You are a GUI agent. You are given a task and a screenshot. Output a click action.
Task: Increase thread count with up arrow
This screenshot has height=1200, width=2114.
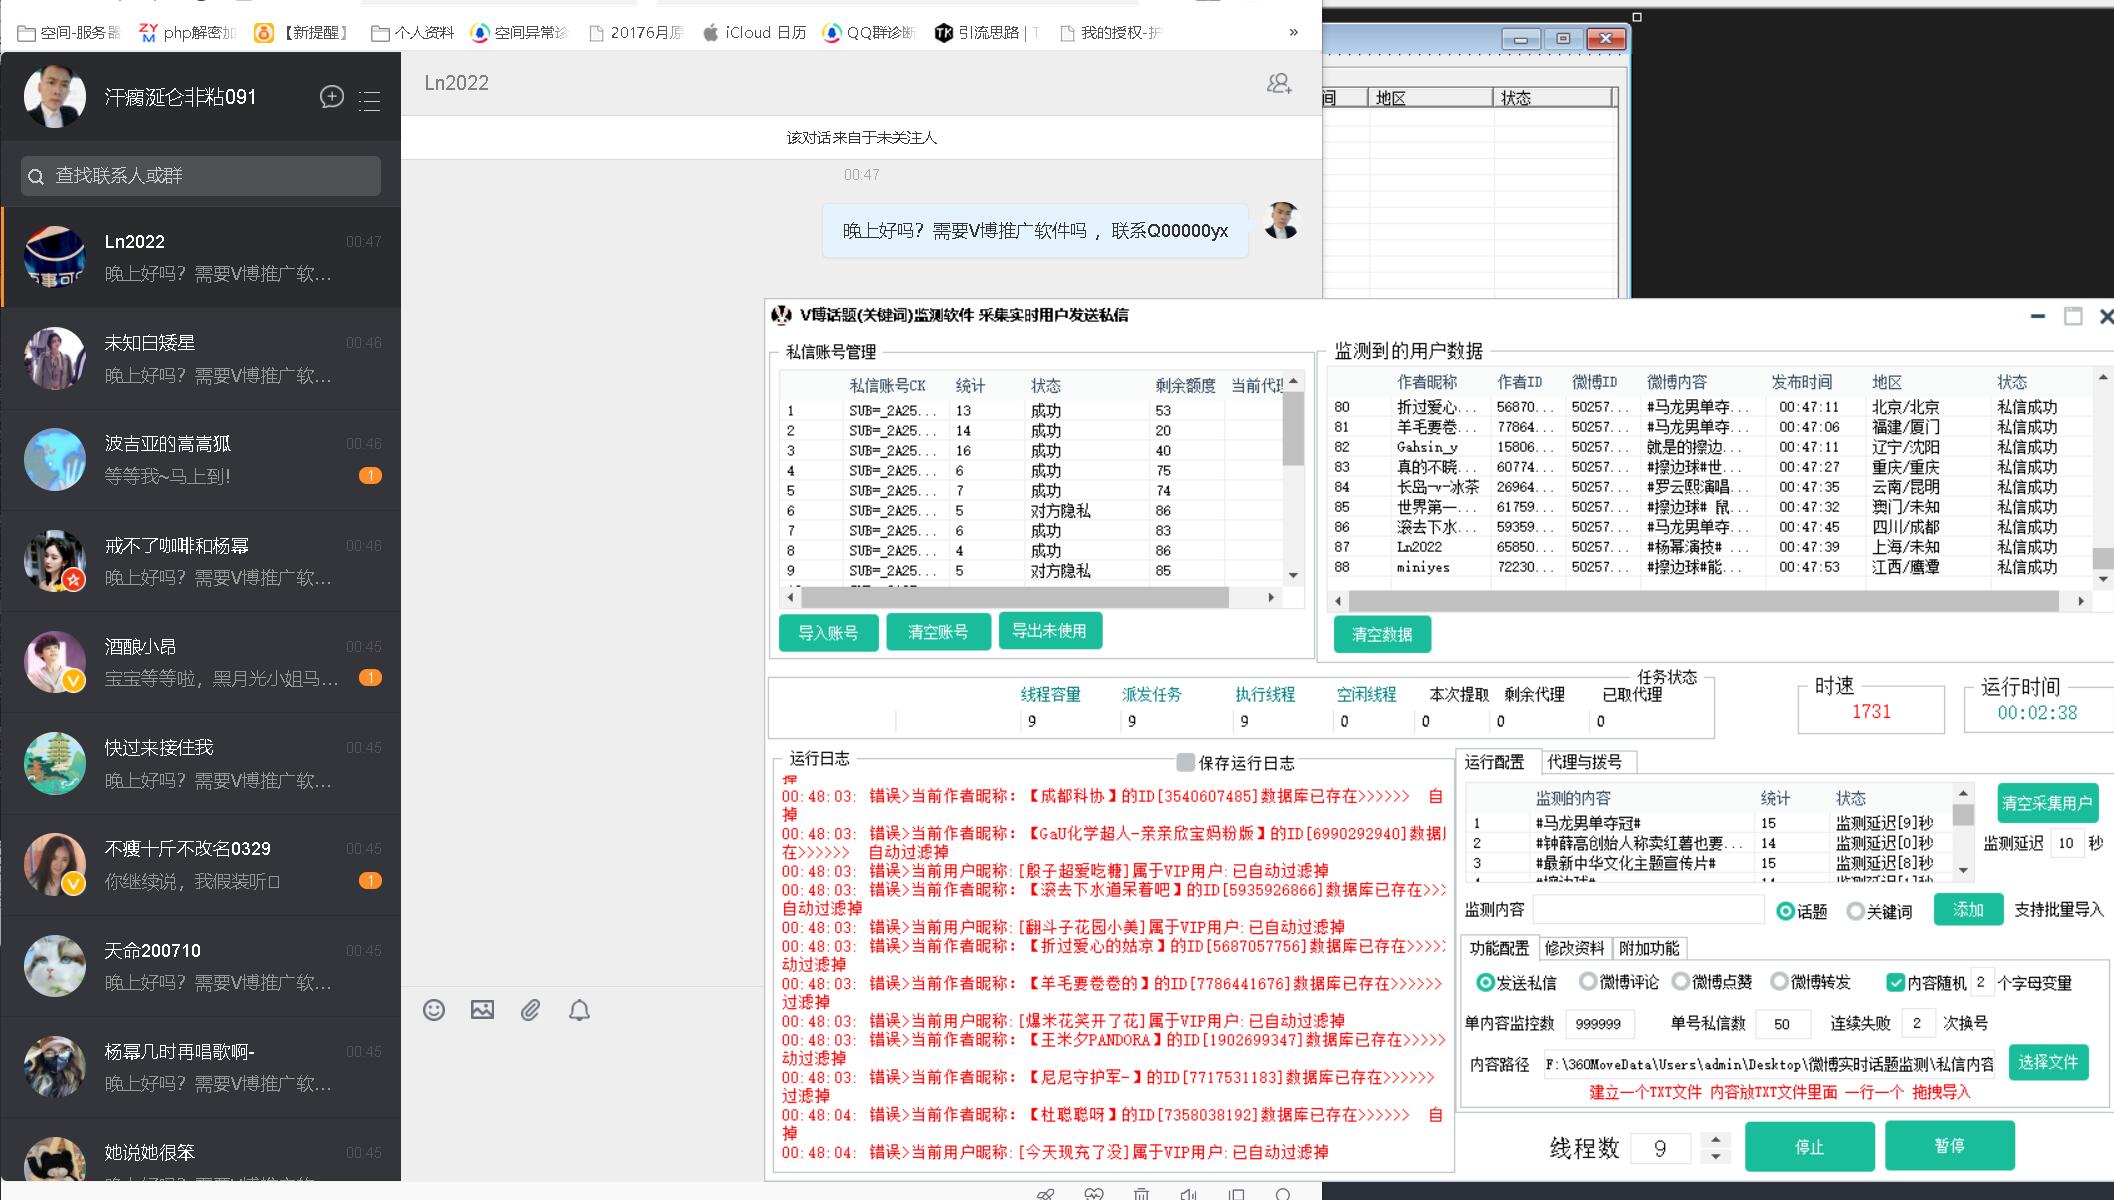[1716, 1139]
